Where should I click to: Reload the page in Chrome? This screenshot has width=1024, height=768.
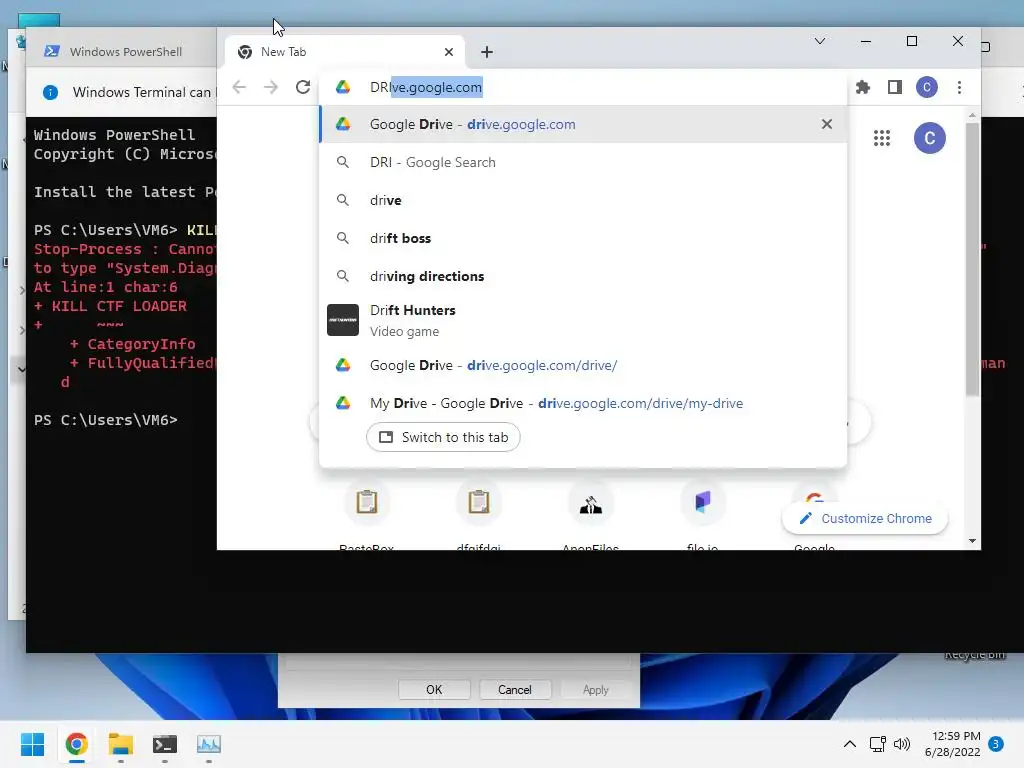click(302, 87)
